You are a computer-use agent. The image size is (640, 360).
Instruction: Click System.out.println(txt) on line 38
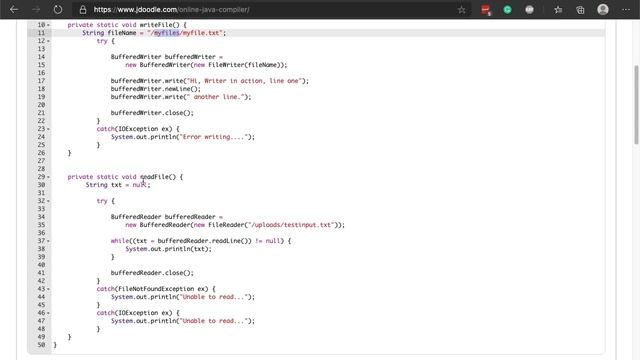coord(169,249)
